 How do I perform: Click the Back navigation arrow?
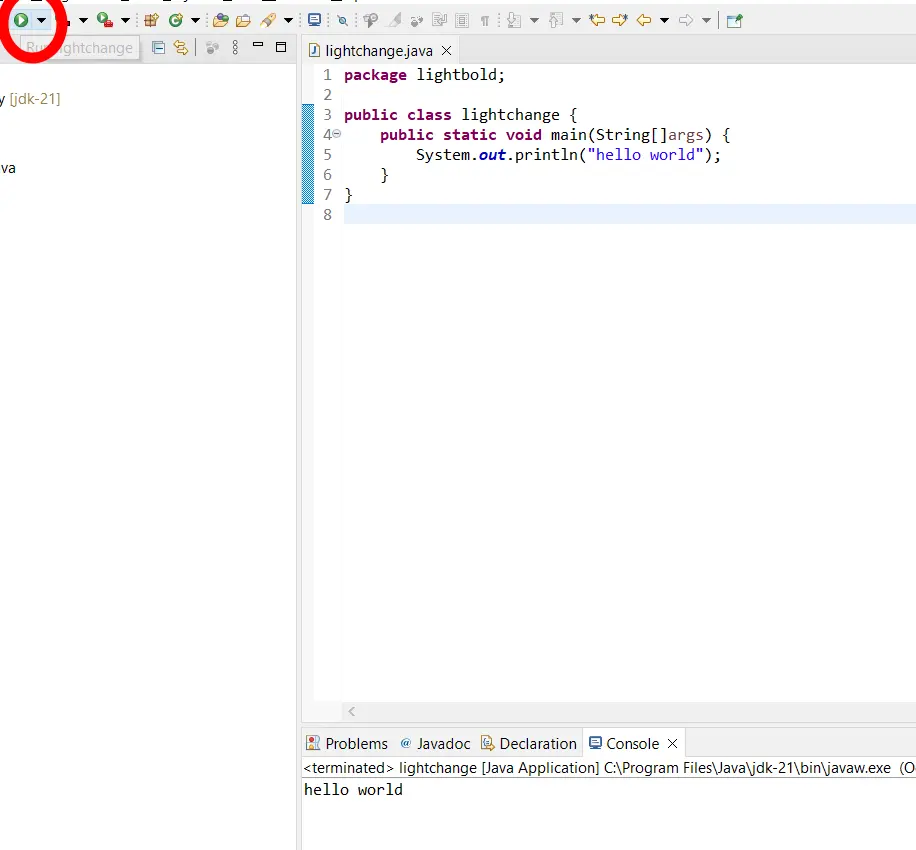point(644,20)
